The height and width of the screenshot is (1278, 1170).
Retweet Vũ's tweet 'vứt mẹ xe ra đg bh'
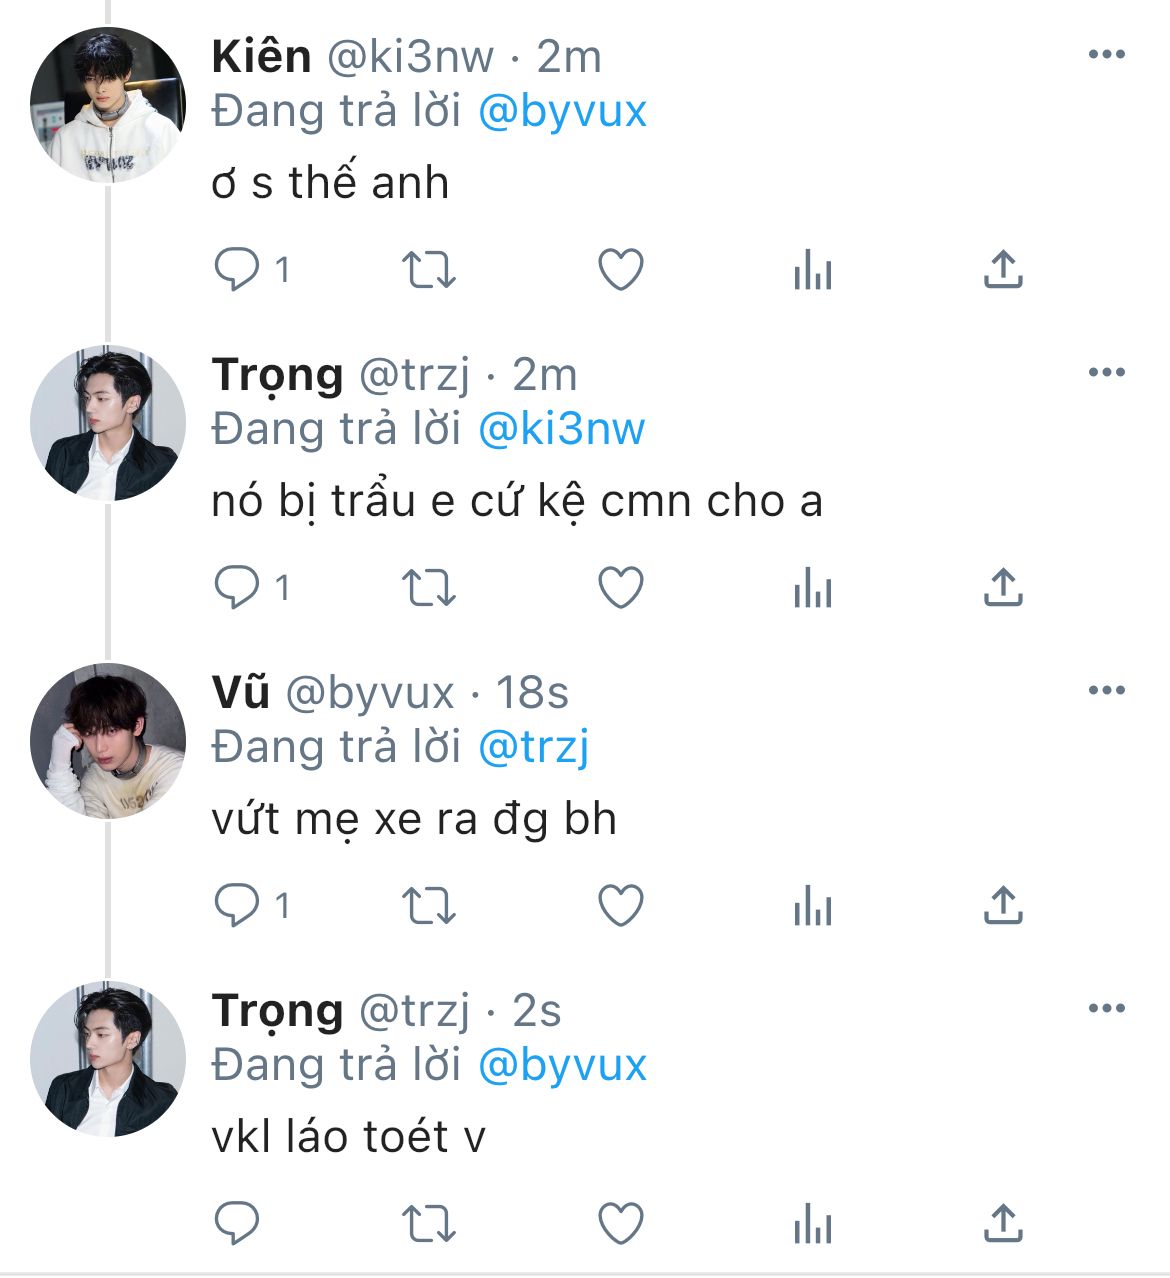coord(429,906)
